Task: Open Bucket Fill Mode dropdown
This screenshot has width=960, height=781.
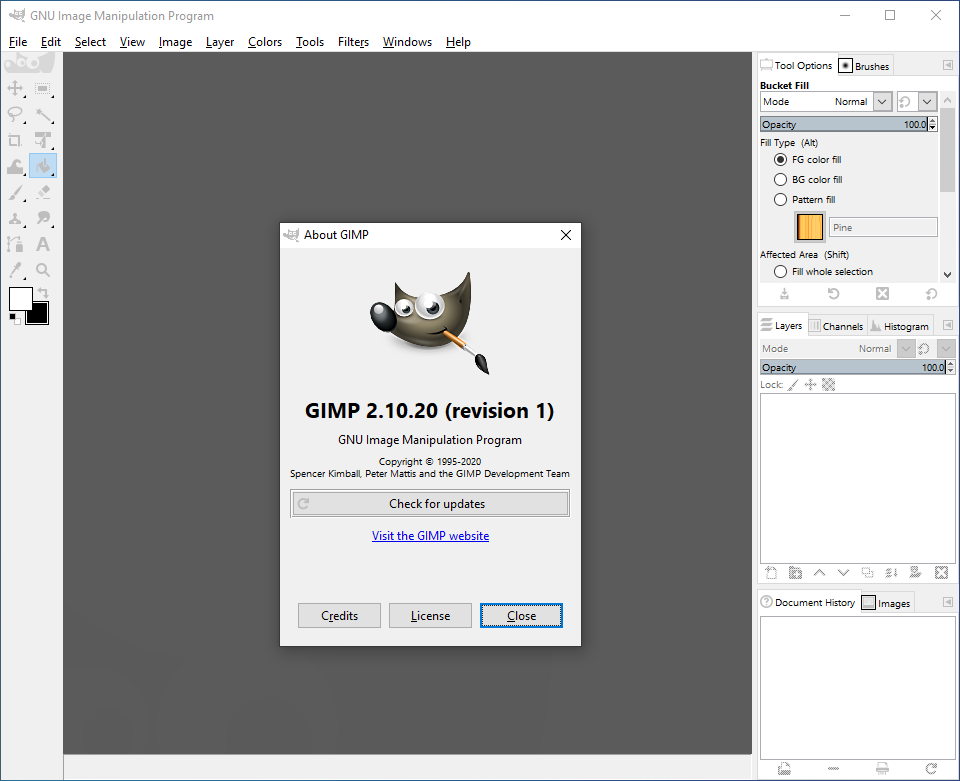Action: tap(826, 102)
